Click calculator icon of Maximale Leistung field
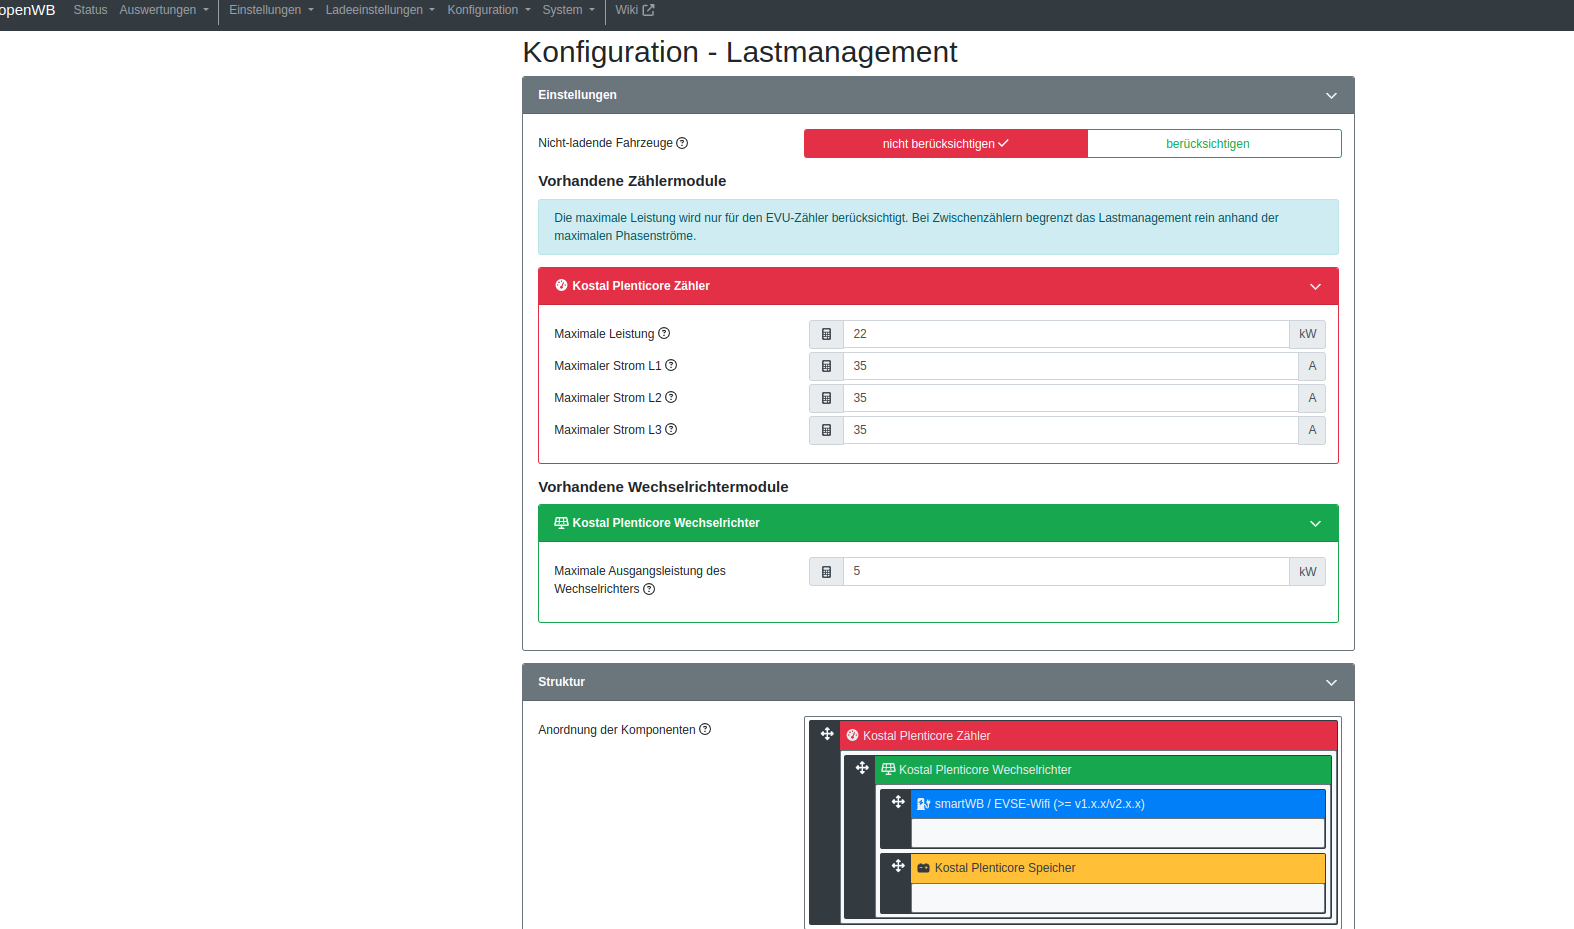Screen dimensions: 1574x929 (826, 334)
